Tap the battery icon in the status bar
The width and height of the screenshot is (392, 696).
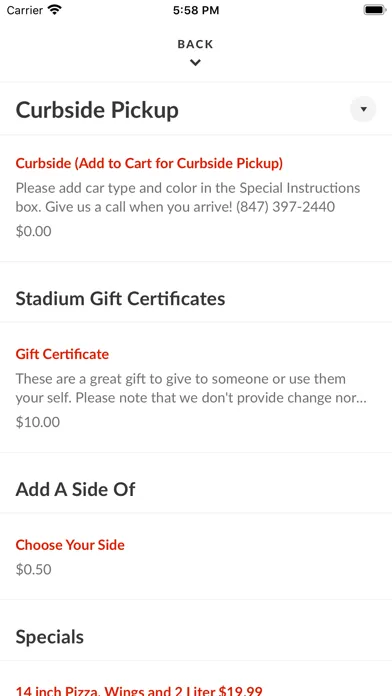(x=375, y=10)
